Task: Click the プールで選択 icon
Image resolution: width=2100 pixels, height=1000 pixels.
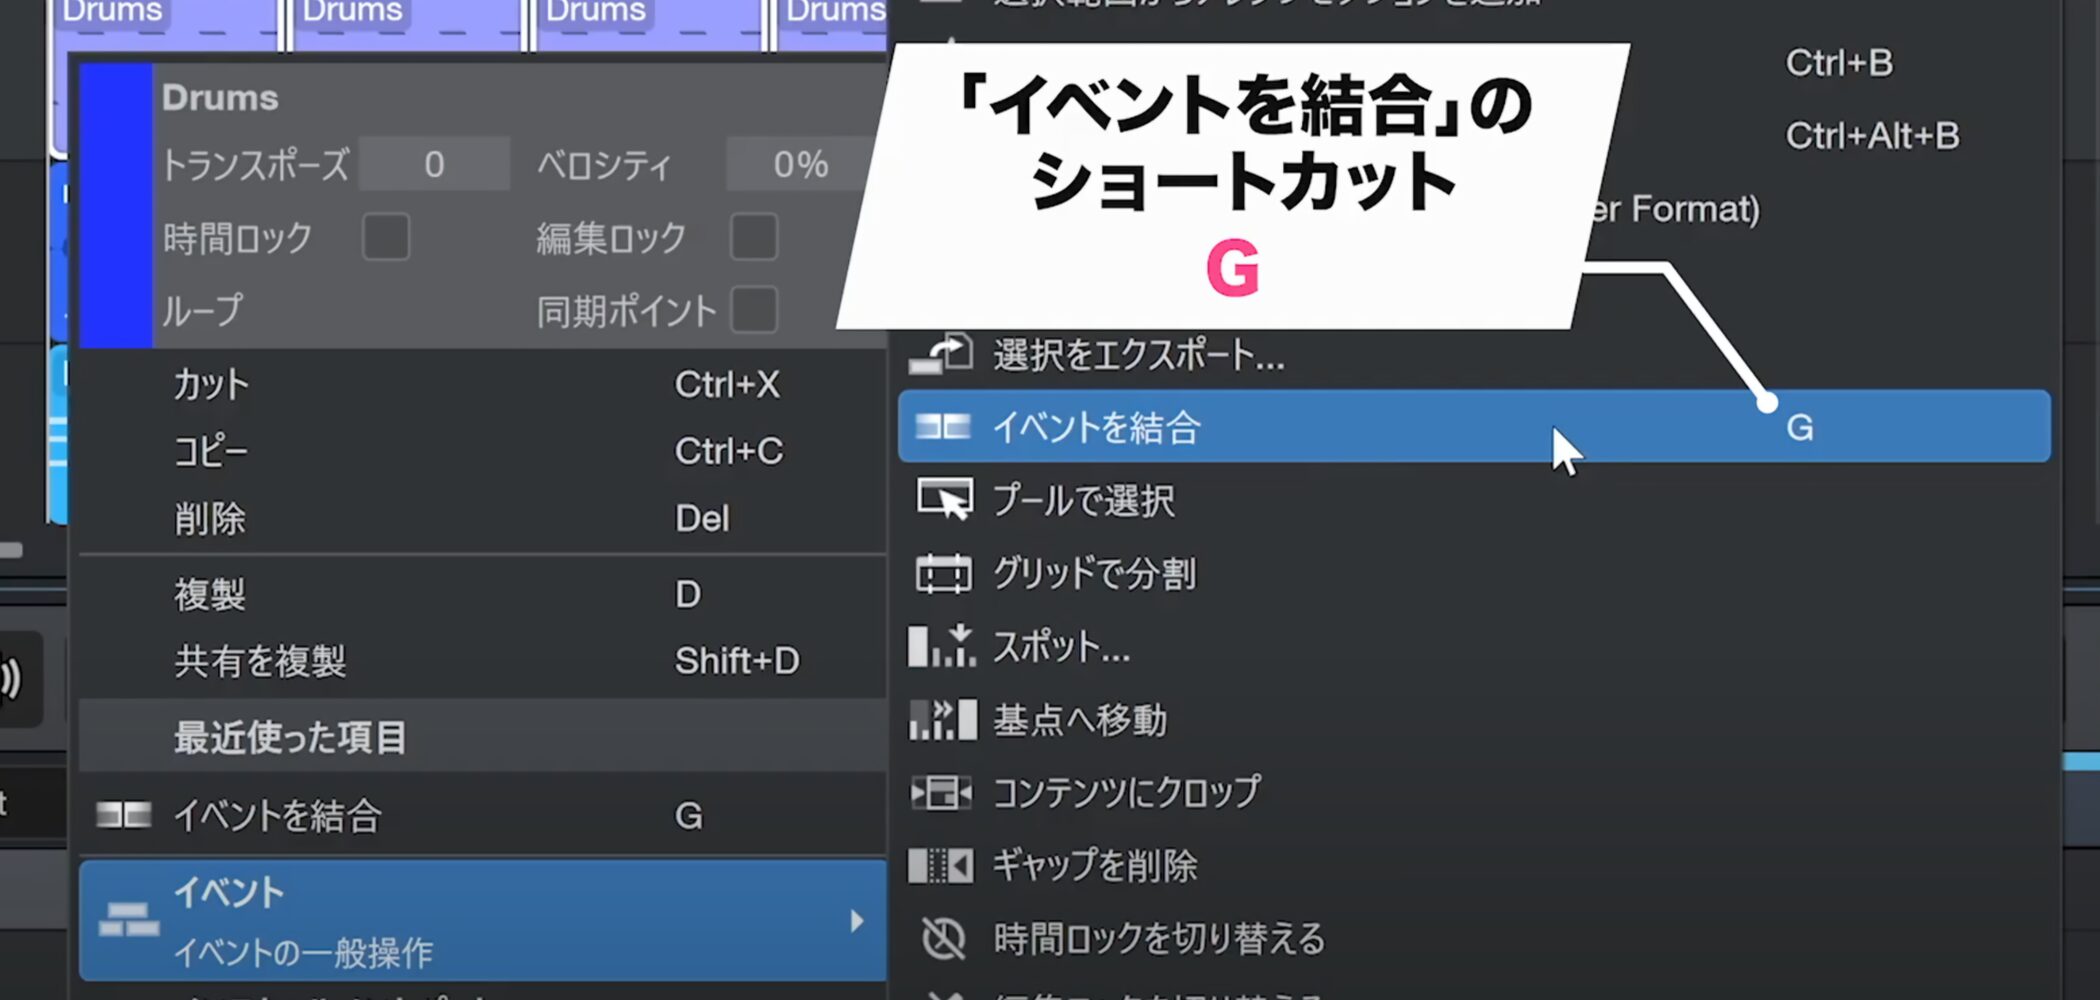Action: [943, 499]
